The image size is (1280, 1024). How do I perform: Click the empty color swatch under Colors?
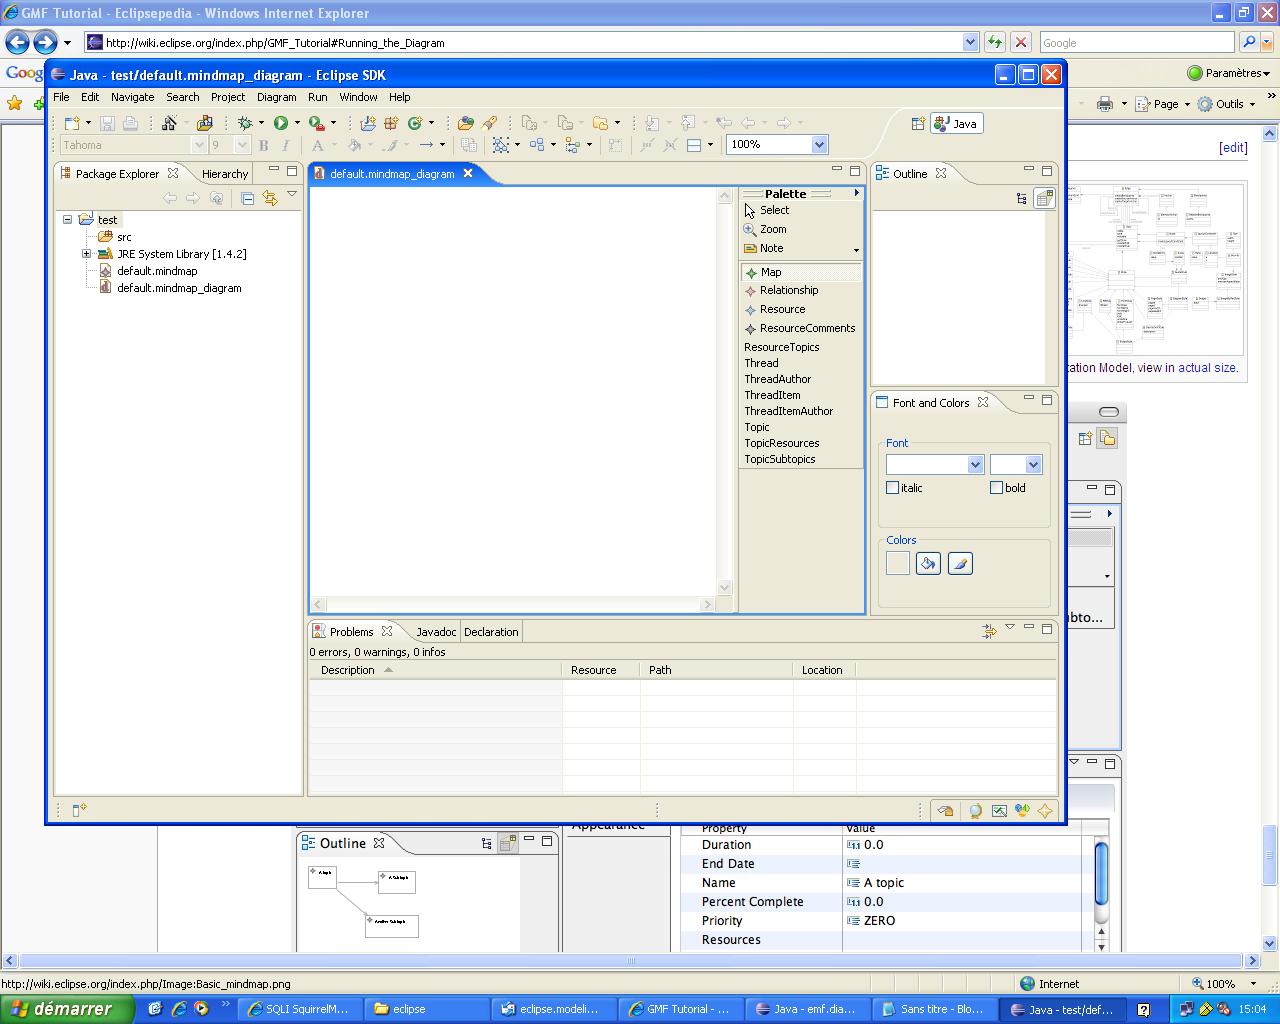tap(897, 564)
